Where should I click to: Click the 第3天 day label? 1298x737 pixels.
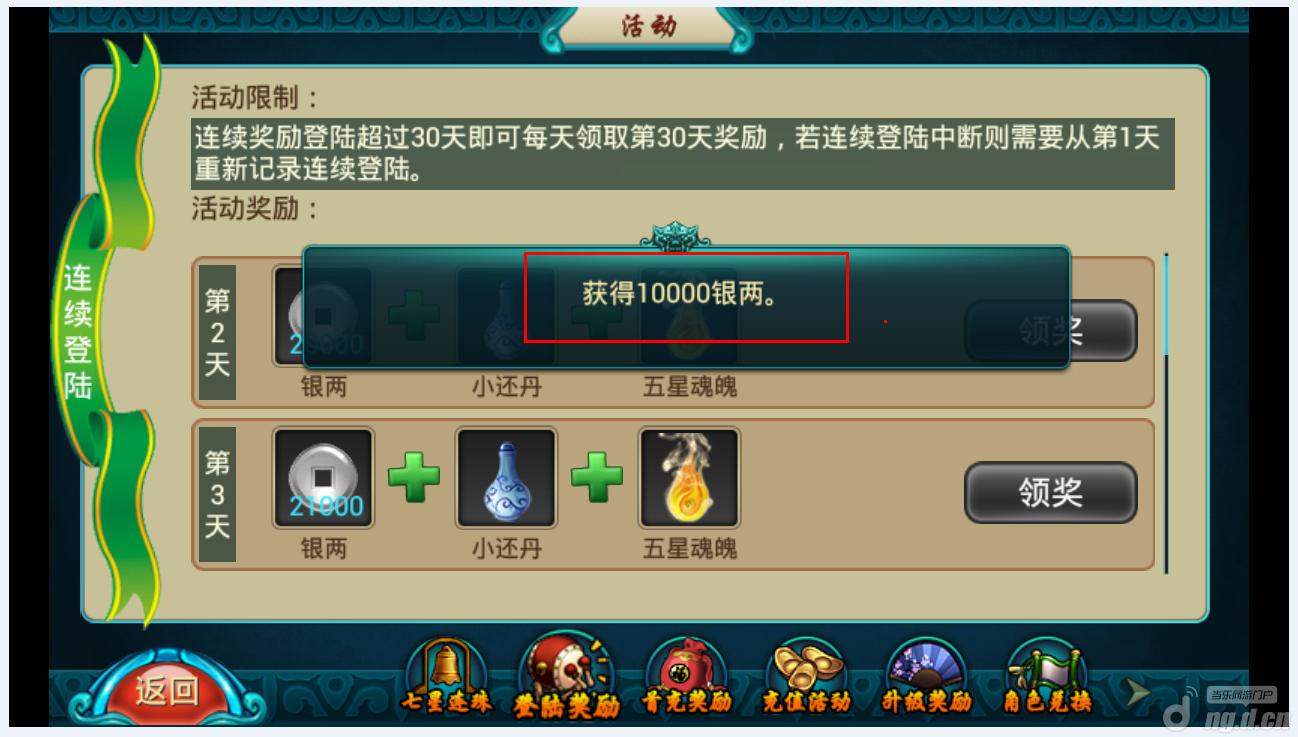click(218, 493)
